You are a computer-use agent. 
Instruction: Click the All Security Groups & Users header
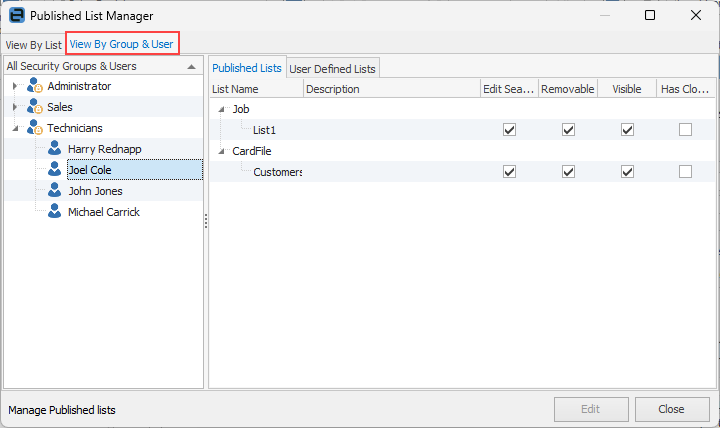(x=103, y=66)
